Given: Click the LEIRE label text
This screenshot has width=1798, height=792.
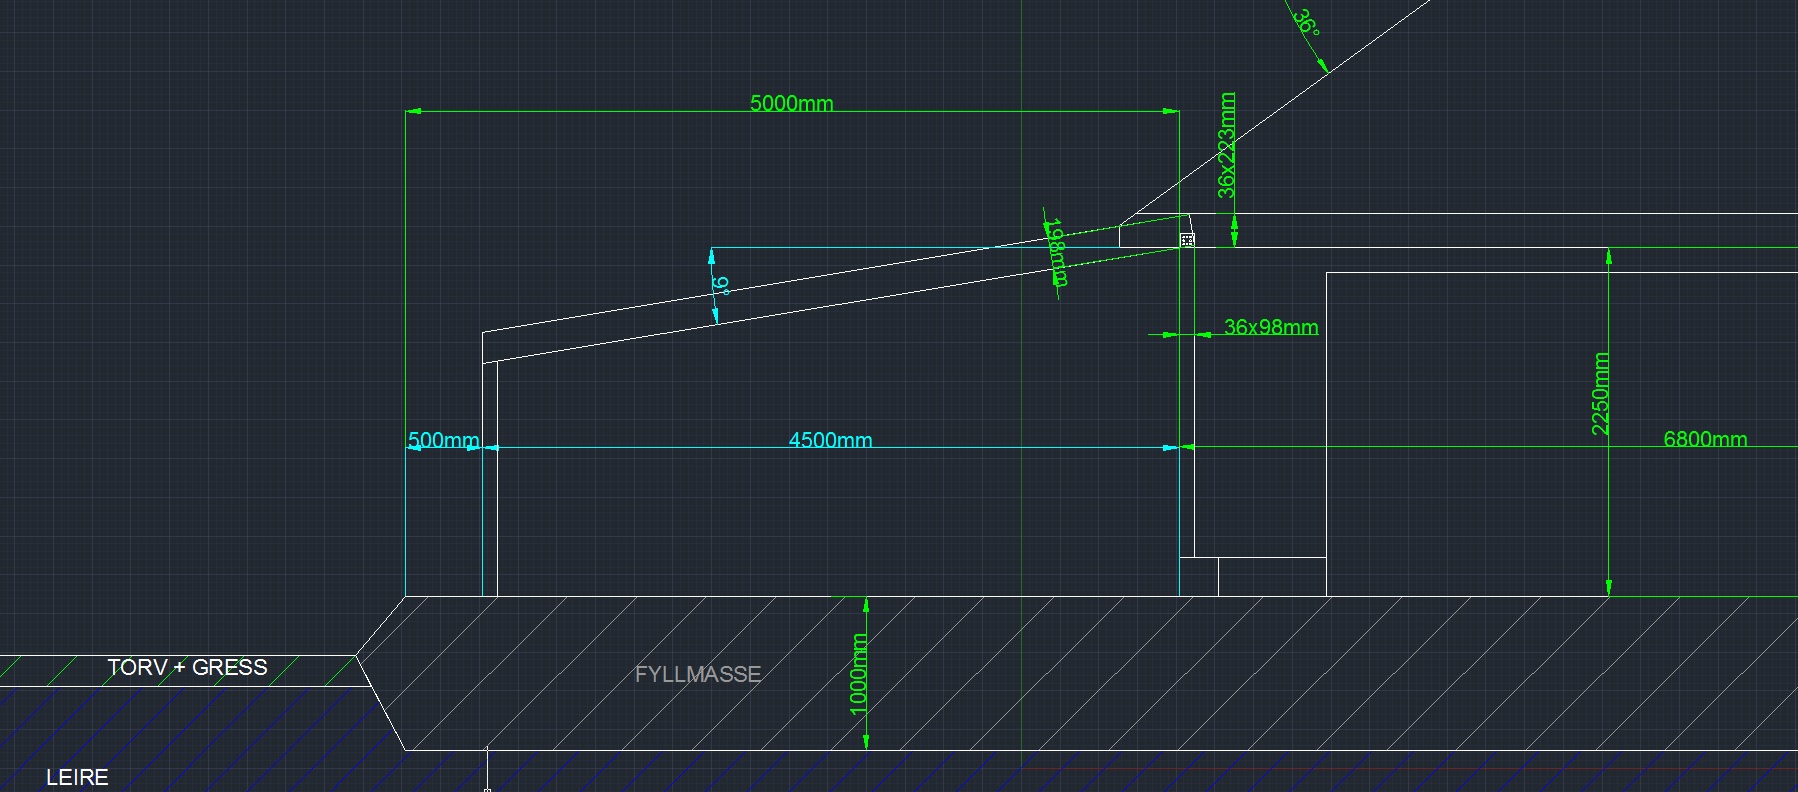Looking at the screenshot, I should click(77, 777).
